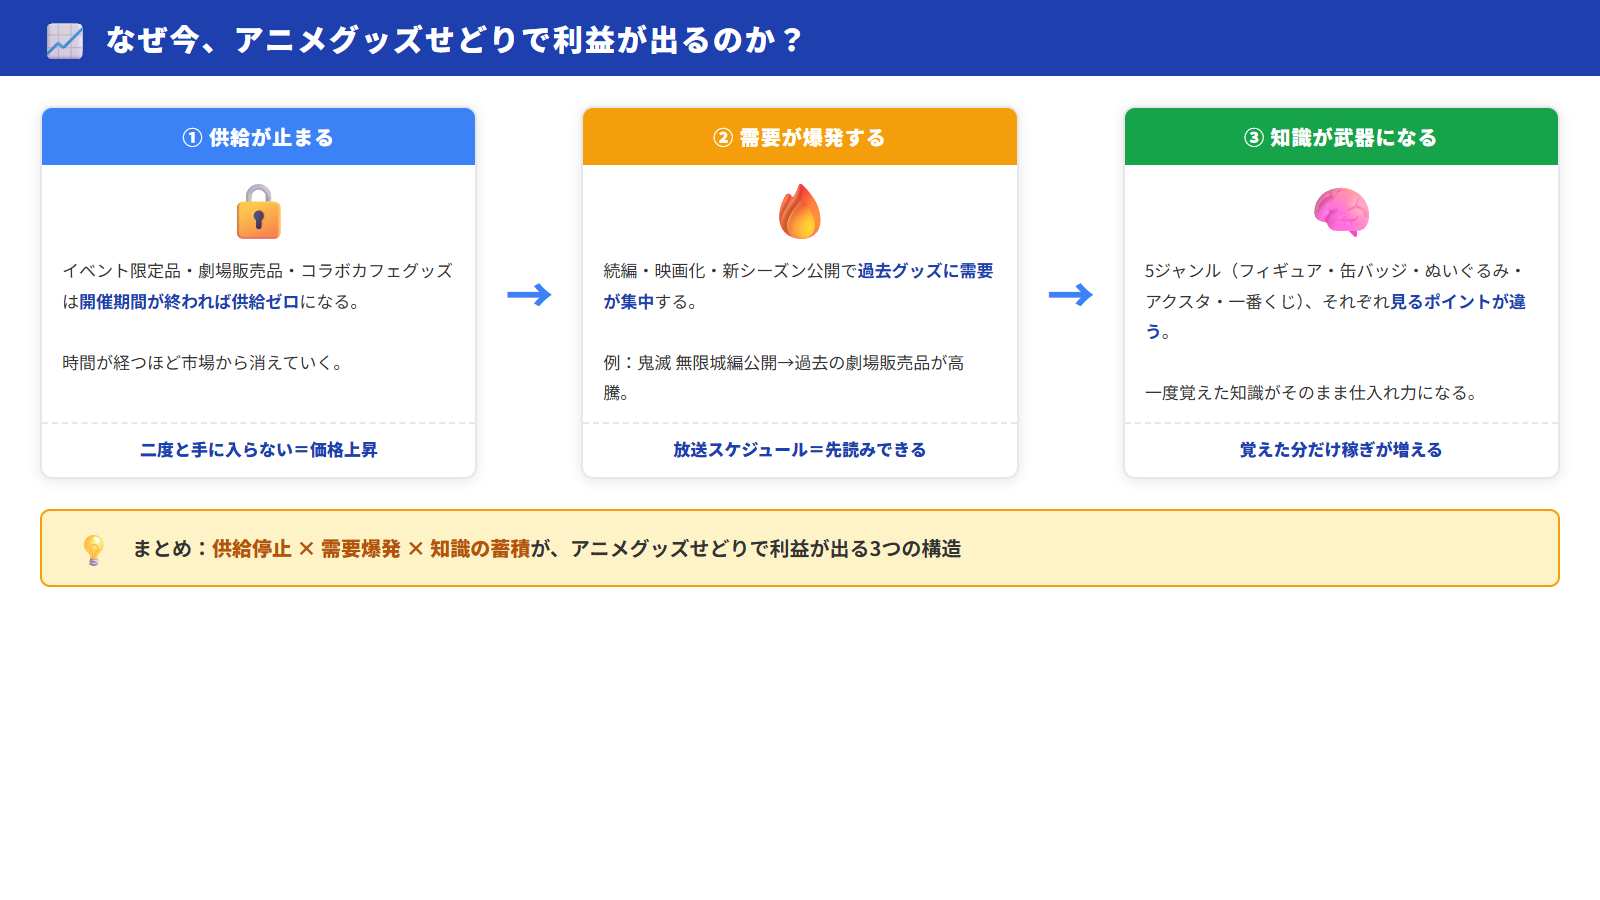This screenshot has width=1600, height=900.
Task: Click the orange「② 需要が爆発する」header
Action: point(799,137)
